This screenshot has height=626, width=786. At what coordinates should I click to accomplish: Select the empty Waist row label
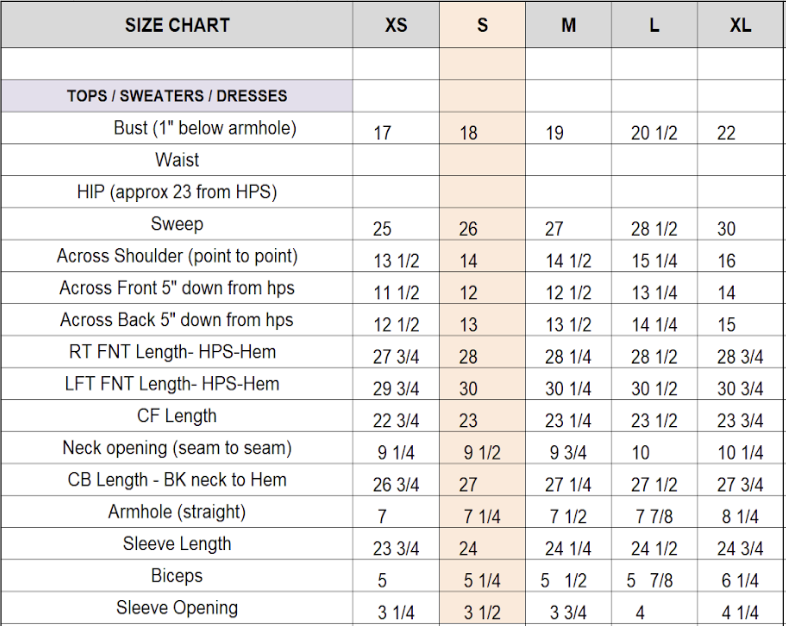tap(177, 160)
